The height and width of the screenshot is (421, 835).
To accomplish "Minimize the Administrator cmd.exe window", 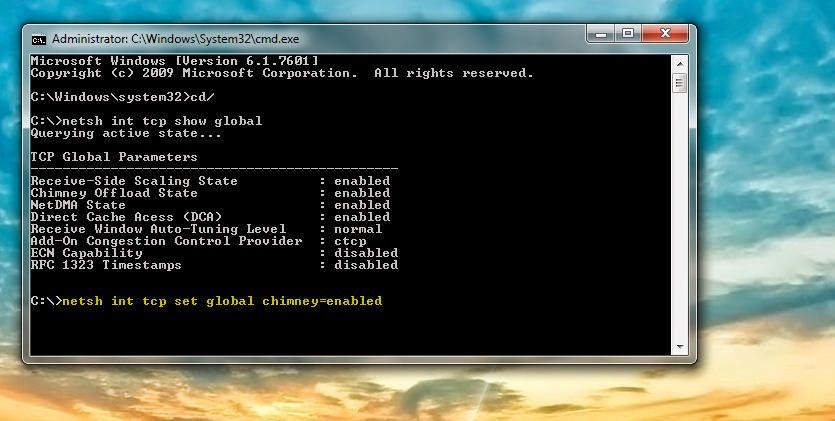I will click(601, 34).
